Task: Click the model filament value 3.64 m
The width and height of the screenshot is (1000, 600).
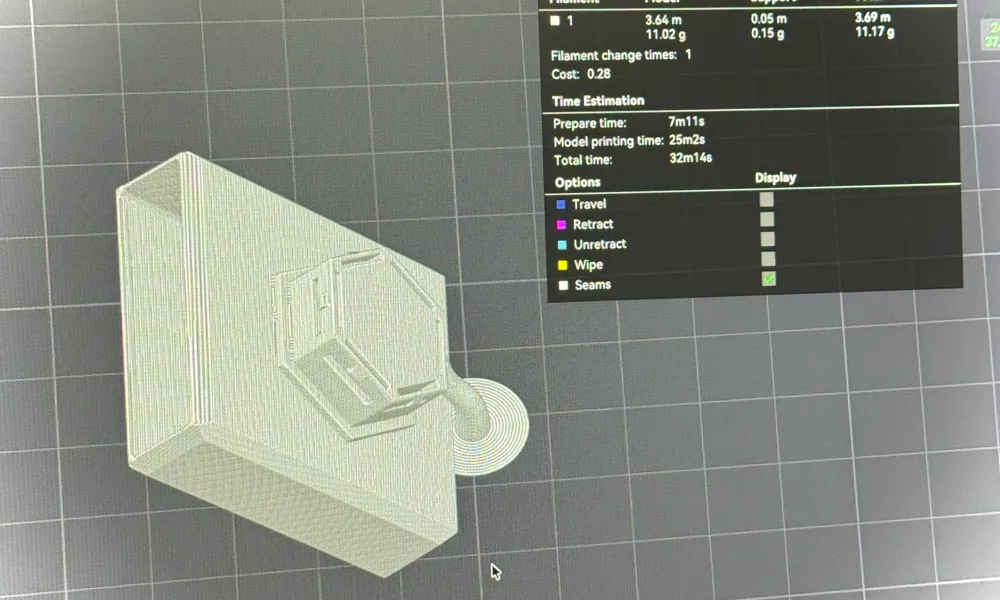Action: click(663, 20)
